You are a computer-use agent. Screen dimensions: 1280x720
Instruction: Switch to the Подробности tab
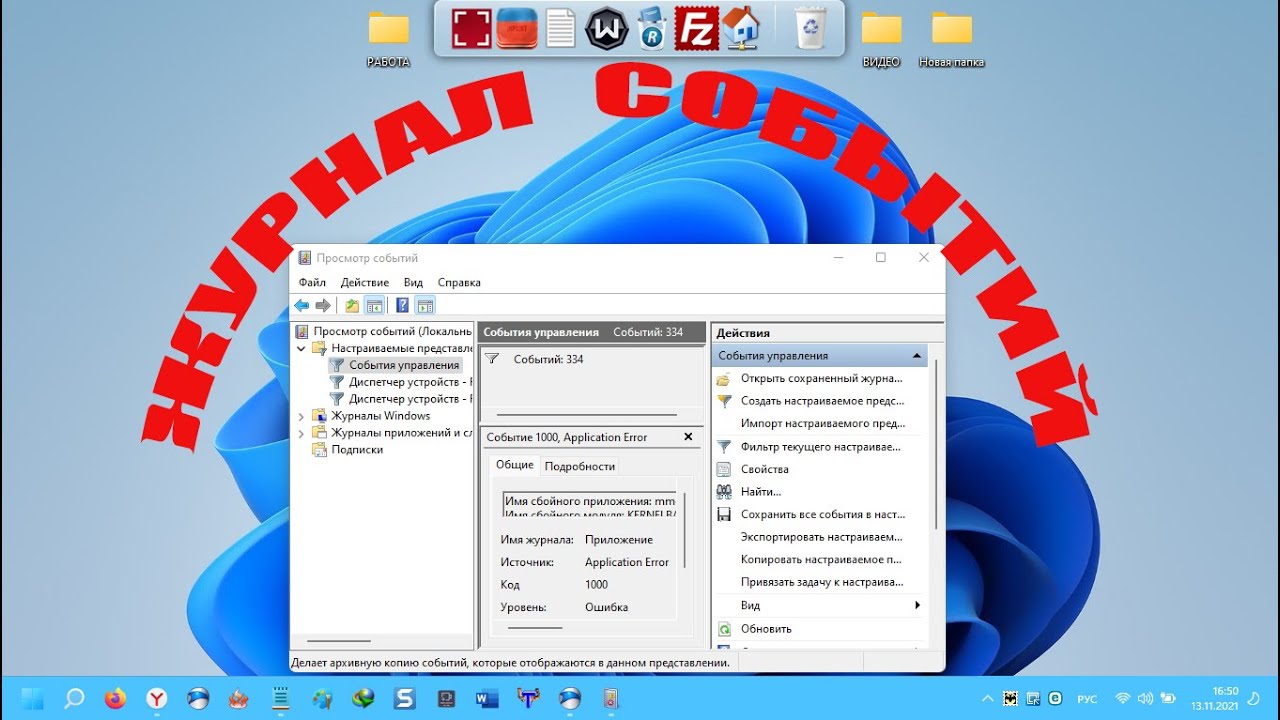[x=580, y=466]
